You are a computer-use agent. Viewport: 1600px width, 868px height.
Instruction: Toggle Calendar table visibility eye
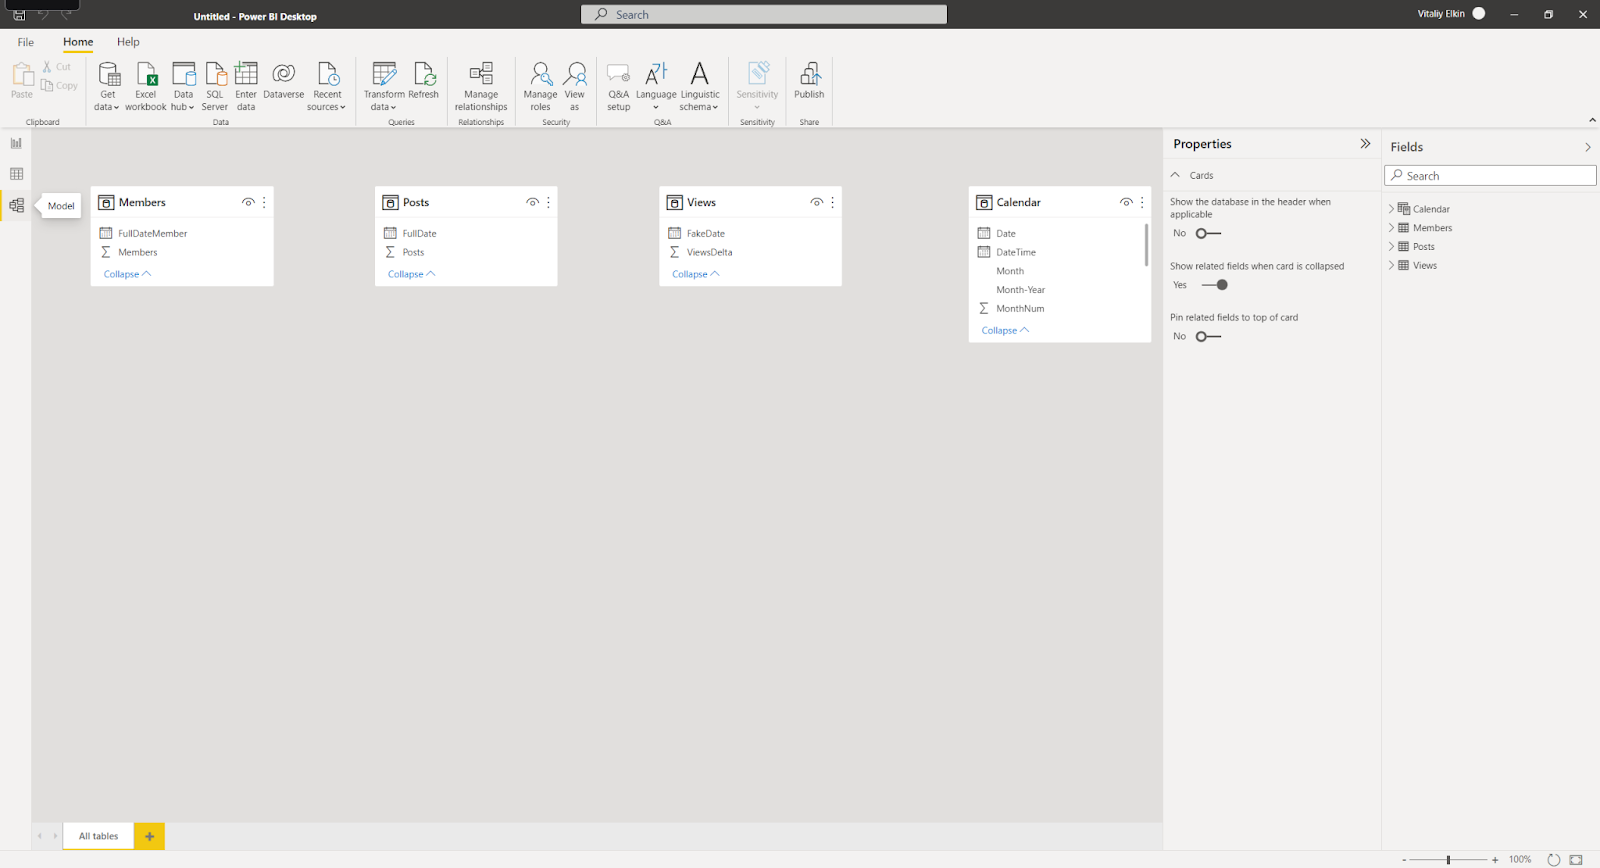click(1126, 202)
